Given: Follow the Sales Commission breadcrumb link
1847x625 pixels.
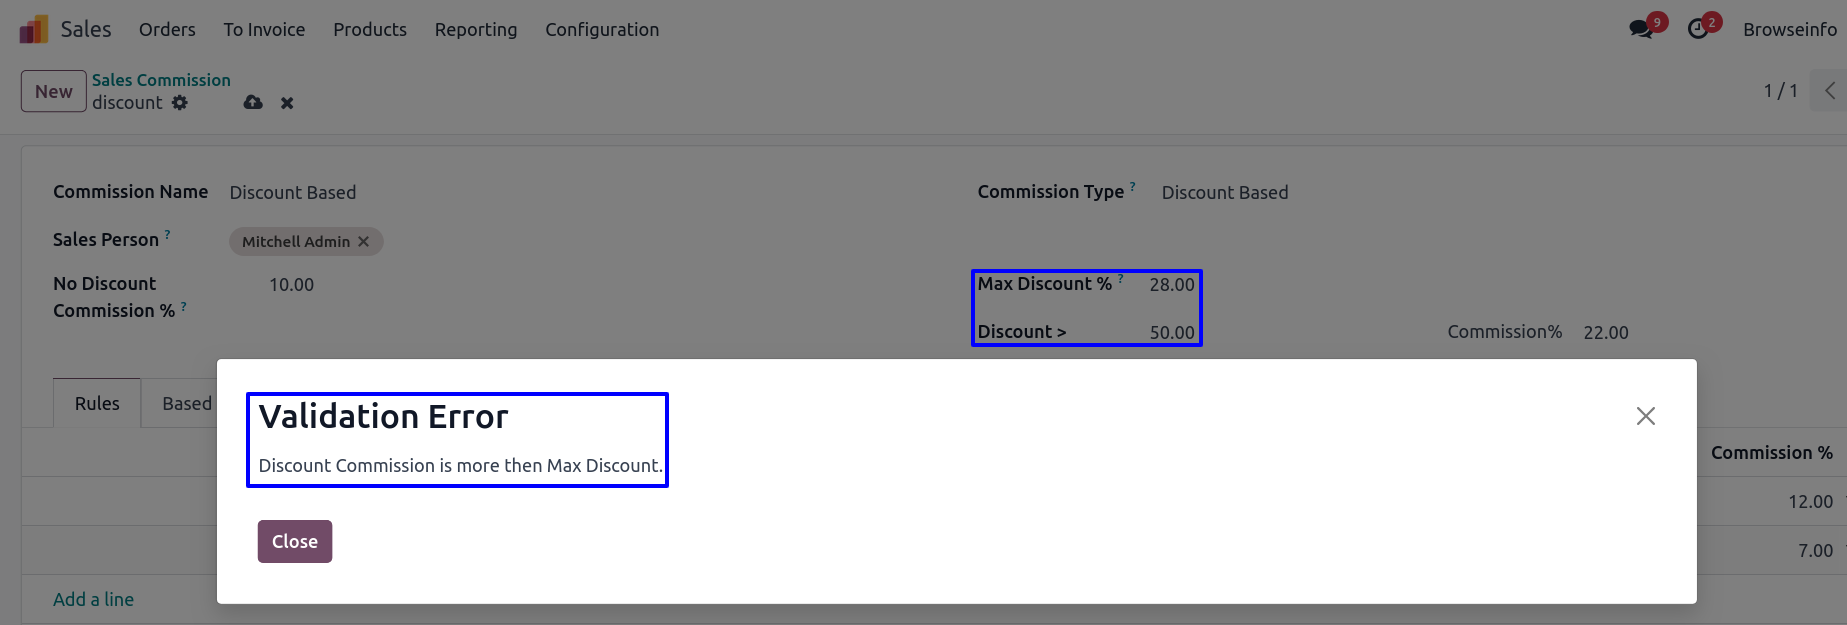Looking at the screenshot, I should click(x=161, y=80).
